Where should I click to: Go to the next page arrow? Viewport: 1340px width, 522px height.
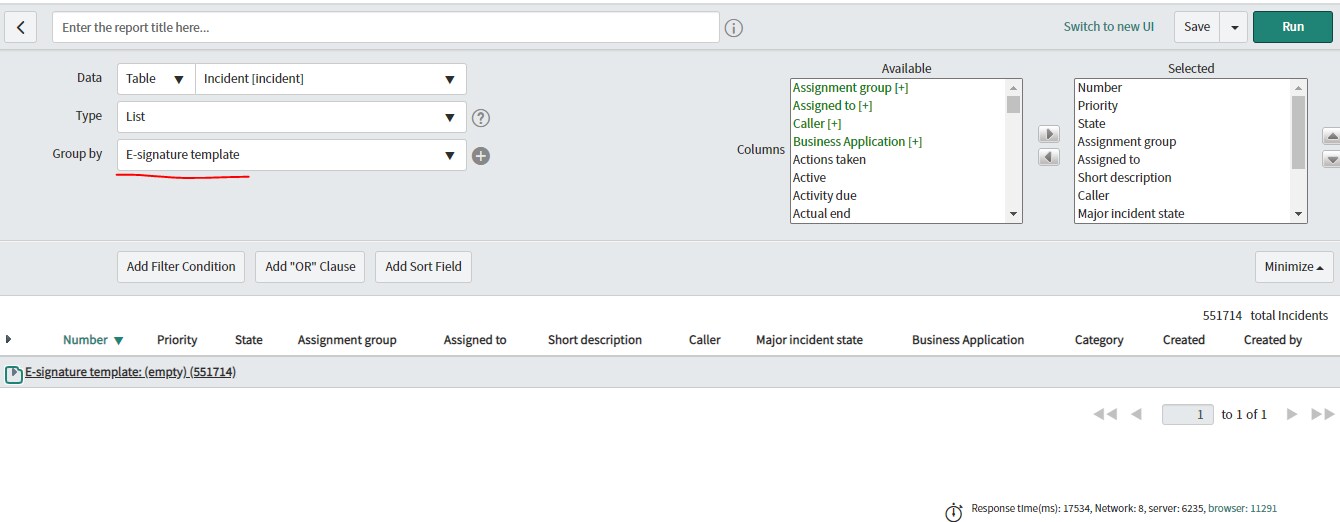pyautogui.click(x=1292, y=414)
